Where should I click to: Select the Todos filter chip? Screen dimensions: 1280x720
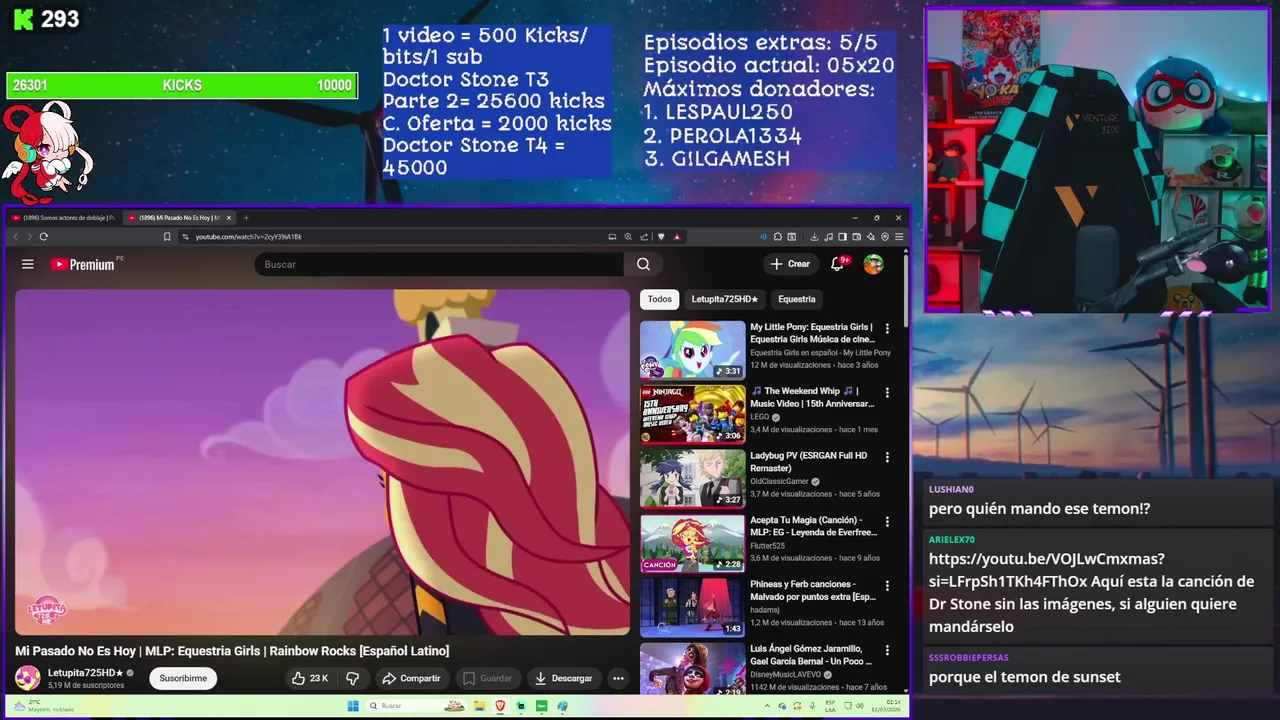660,299
